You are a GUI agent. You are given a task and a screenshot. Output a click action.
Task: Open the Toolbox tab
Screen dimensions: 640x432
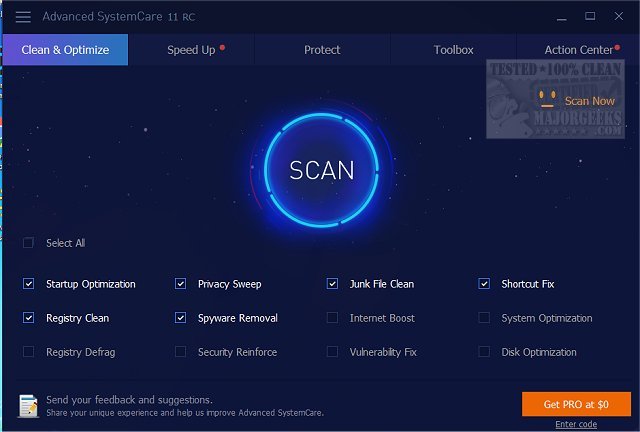point(453,50)
